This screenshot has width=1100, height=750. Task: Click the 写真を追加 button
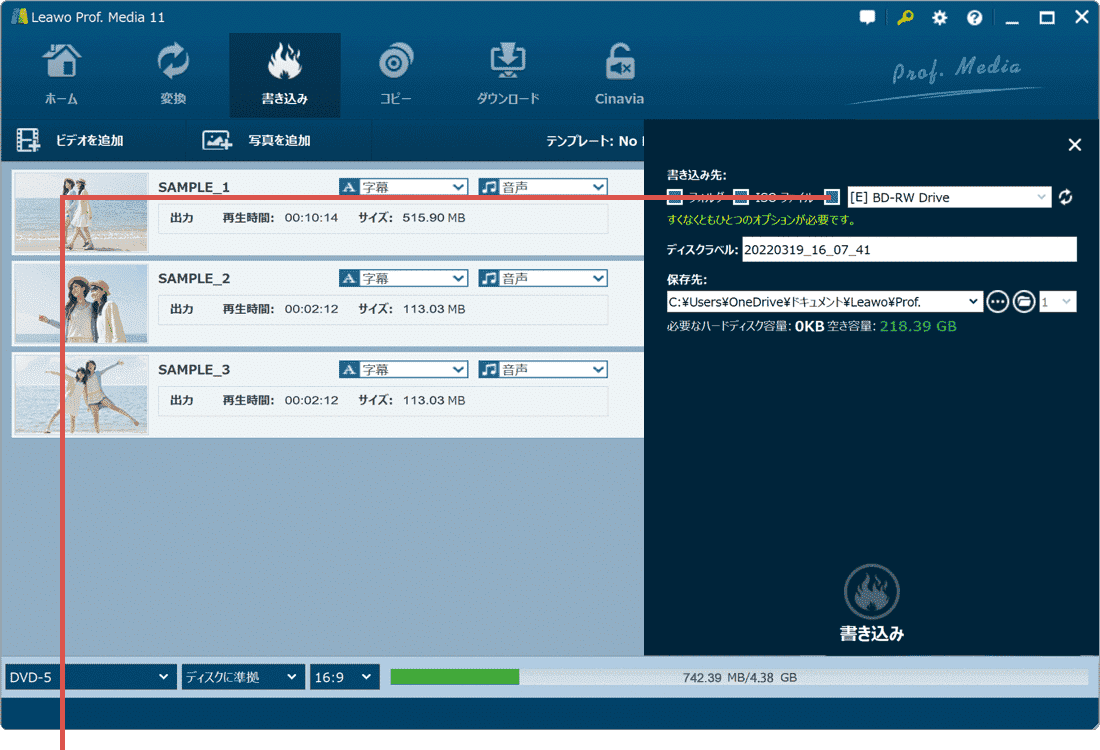point(257,141)
